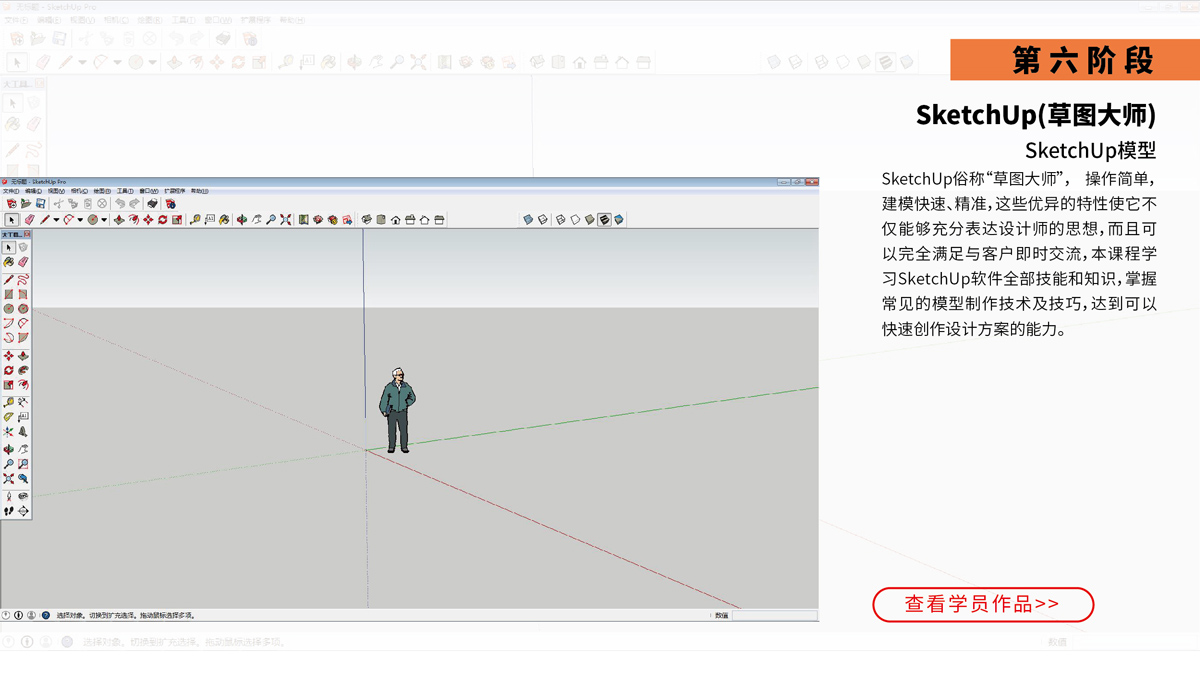
Task: Pick the Pan hand tool in top toolbar
Action: [257, 219]
